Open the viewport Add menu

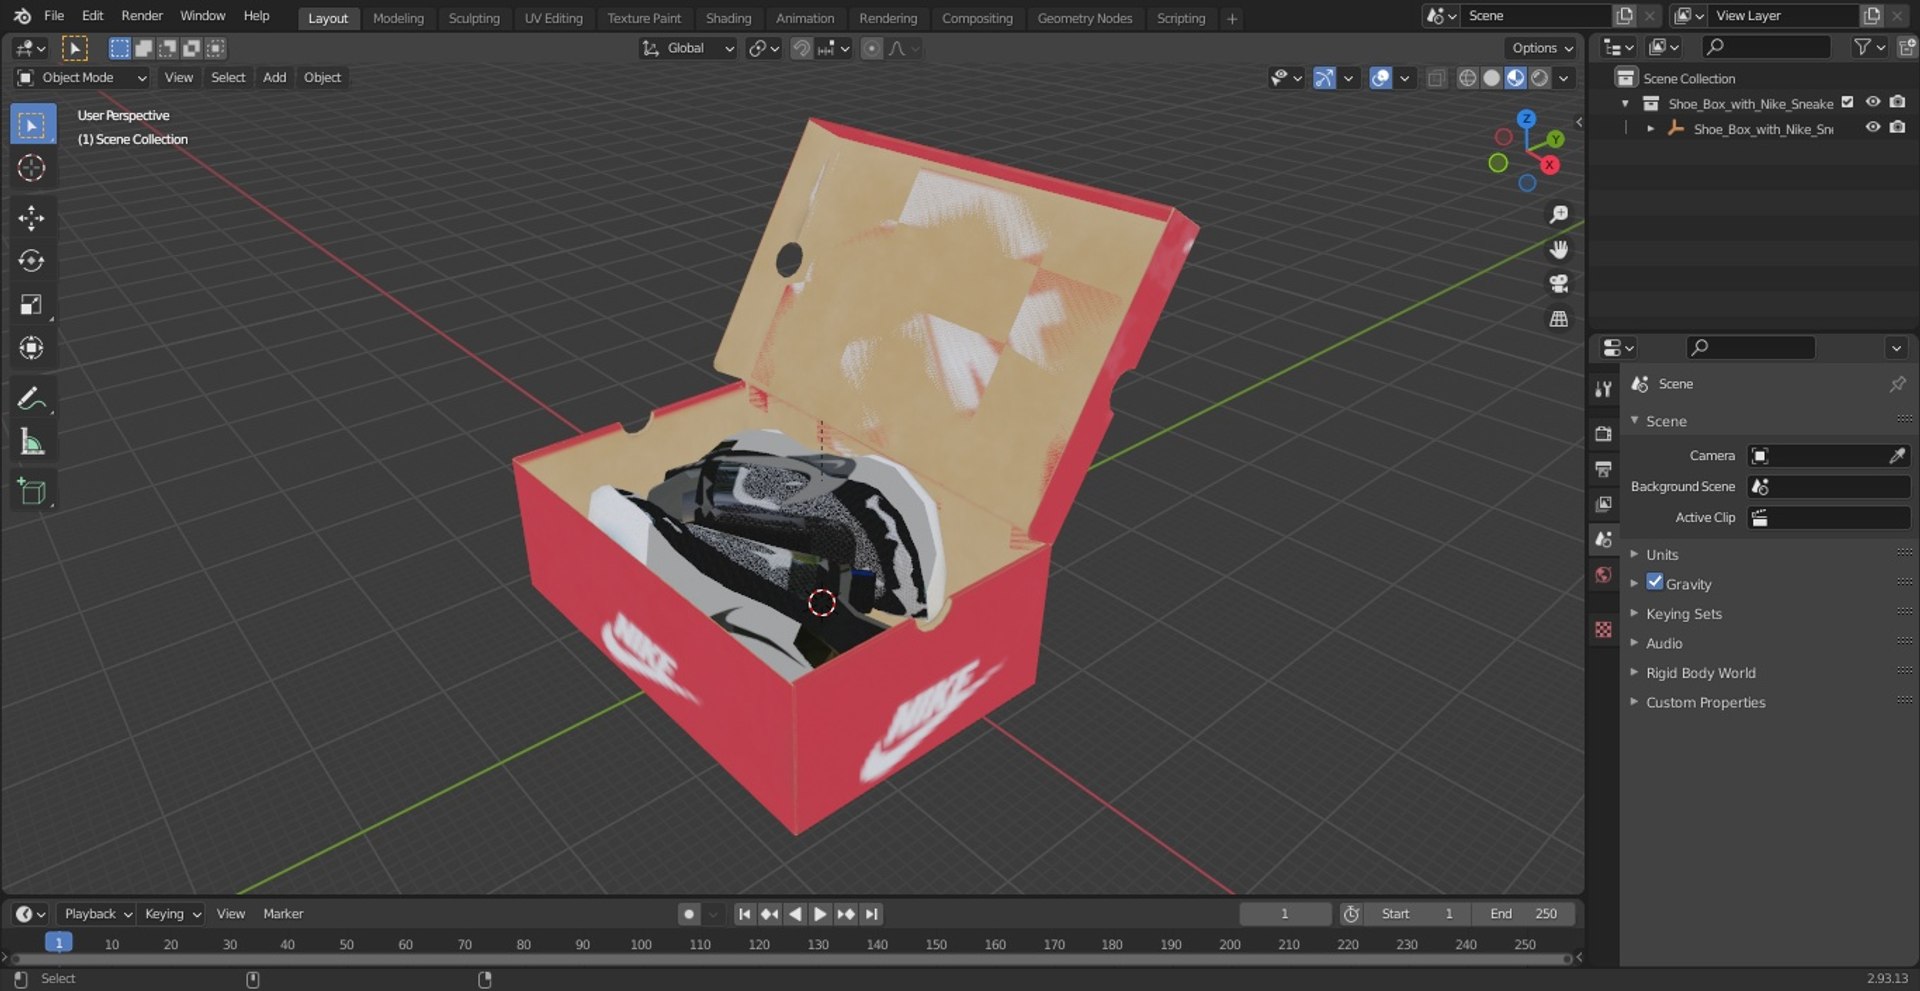pos(274,78)
